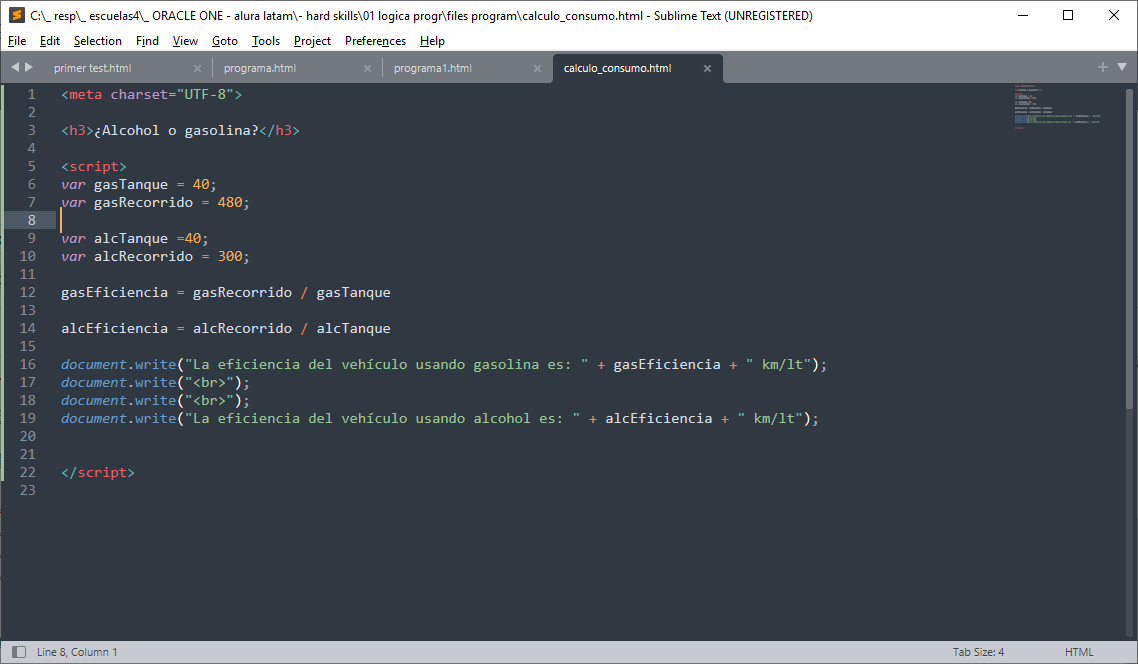Click line number 12 in gutter
Viewport: 1138px width, 664px height.
28,292
